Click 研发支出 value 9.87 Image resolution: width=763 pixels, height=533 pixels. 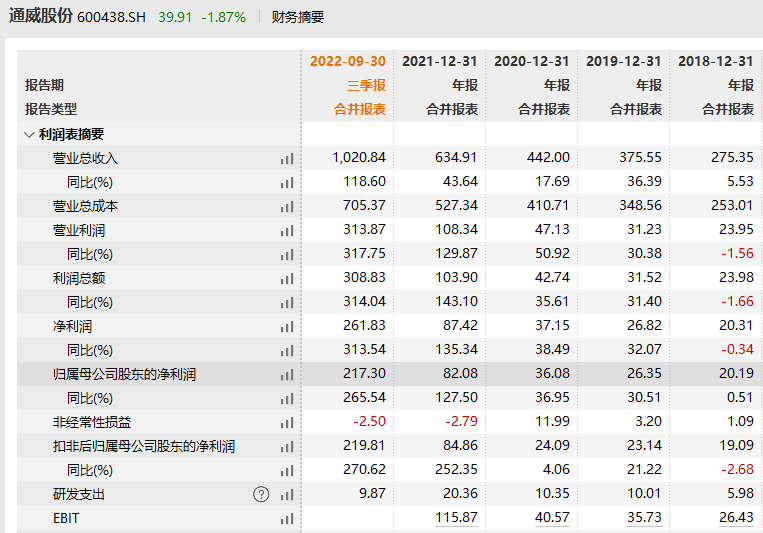pyautogui.click(x=372, y=494)
